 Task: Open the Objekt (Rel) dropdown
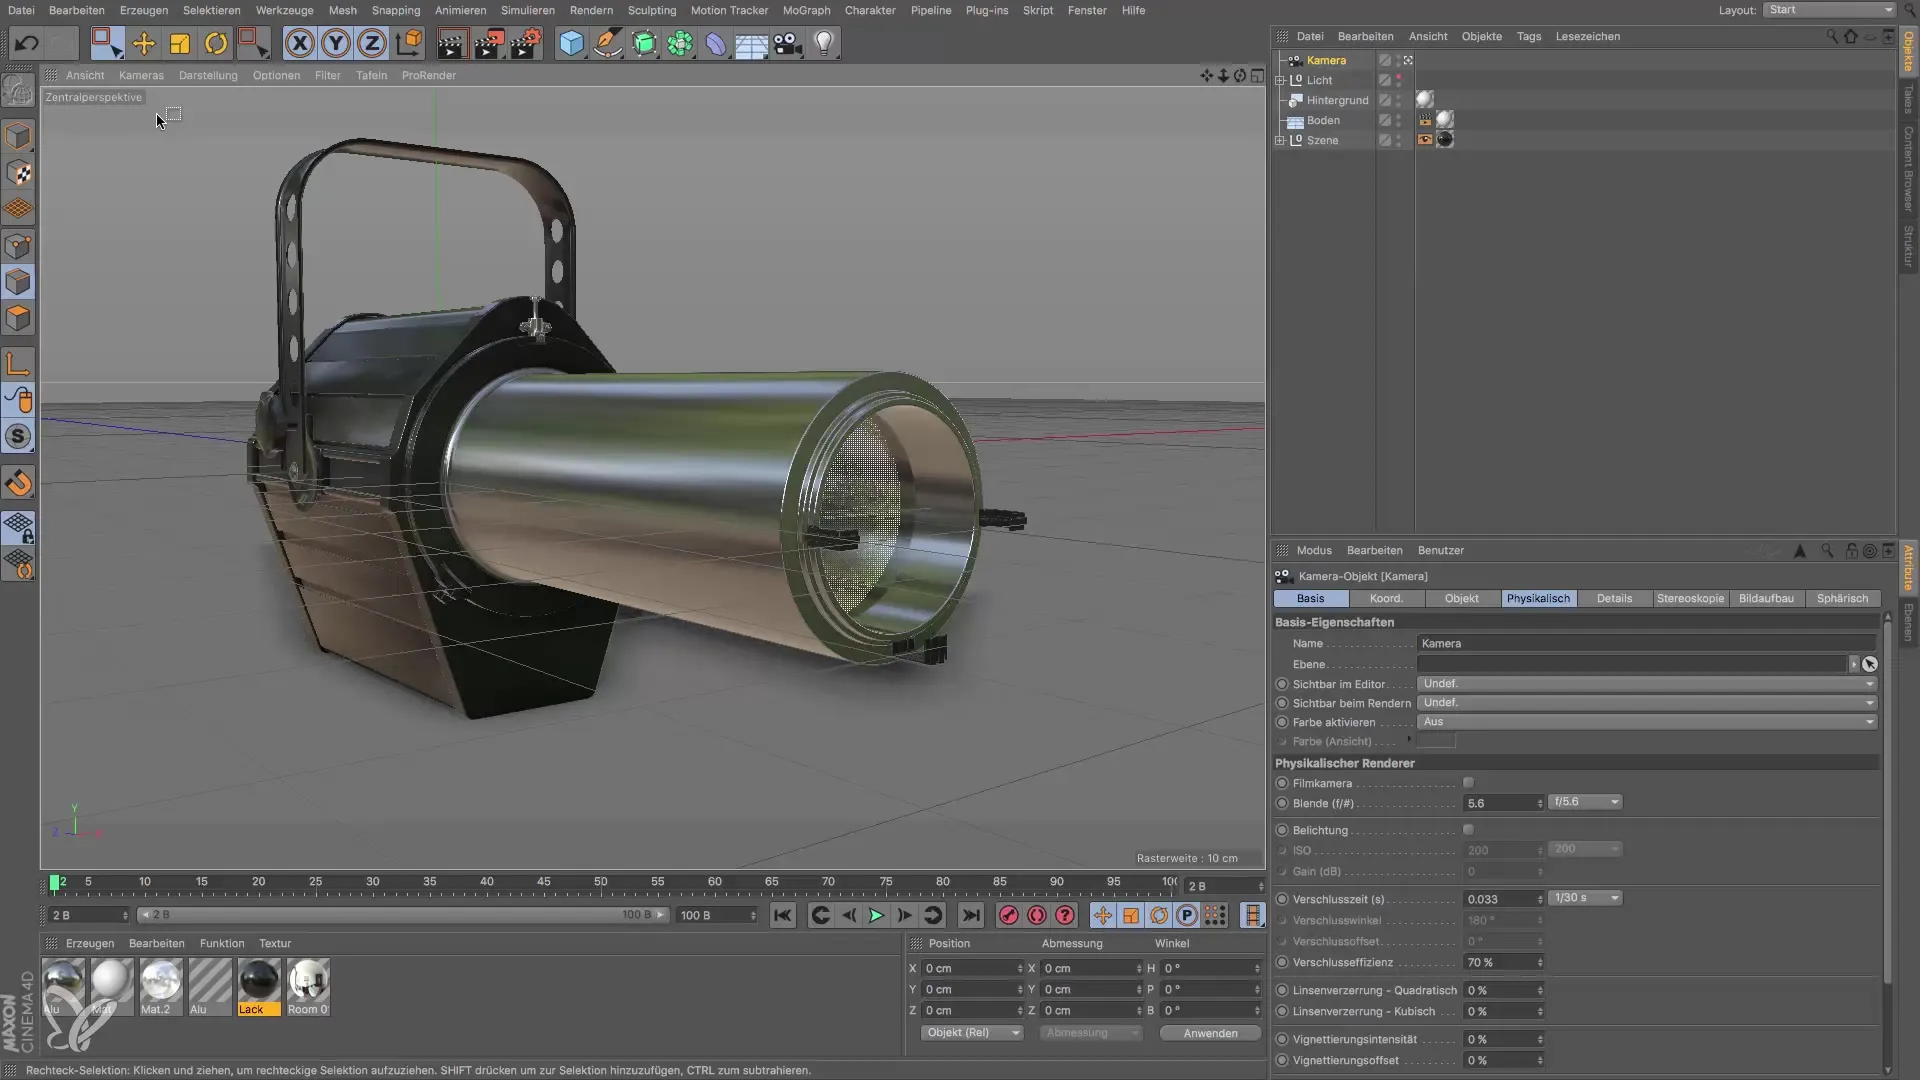coord(972,1033)
